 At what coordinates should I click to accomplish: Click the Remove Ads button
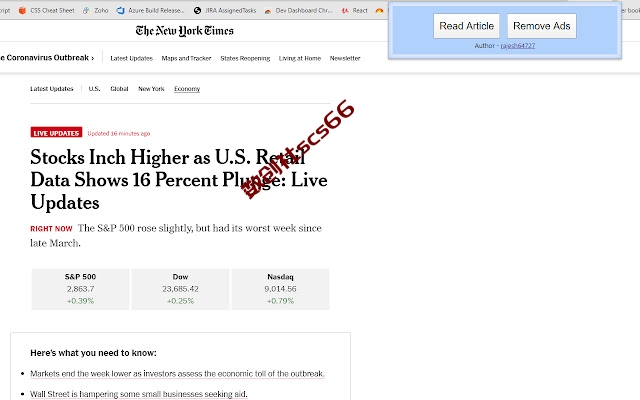tap(542, 26)
